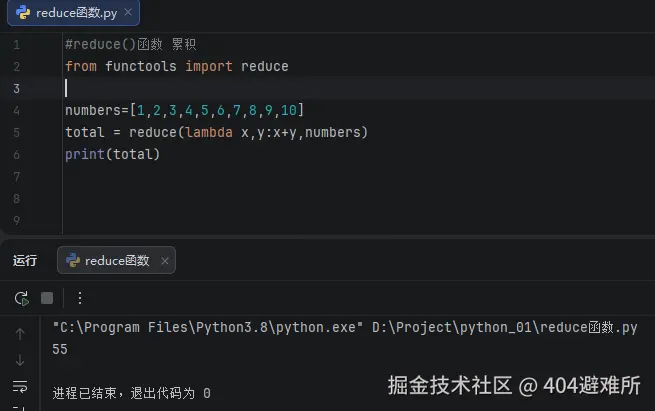Image resolution: width=655 pixels, height=411 pixels.
Task: Close the reduce函数 run tab
Action: coord(164,261)
